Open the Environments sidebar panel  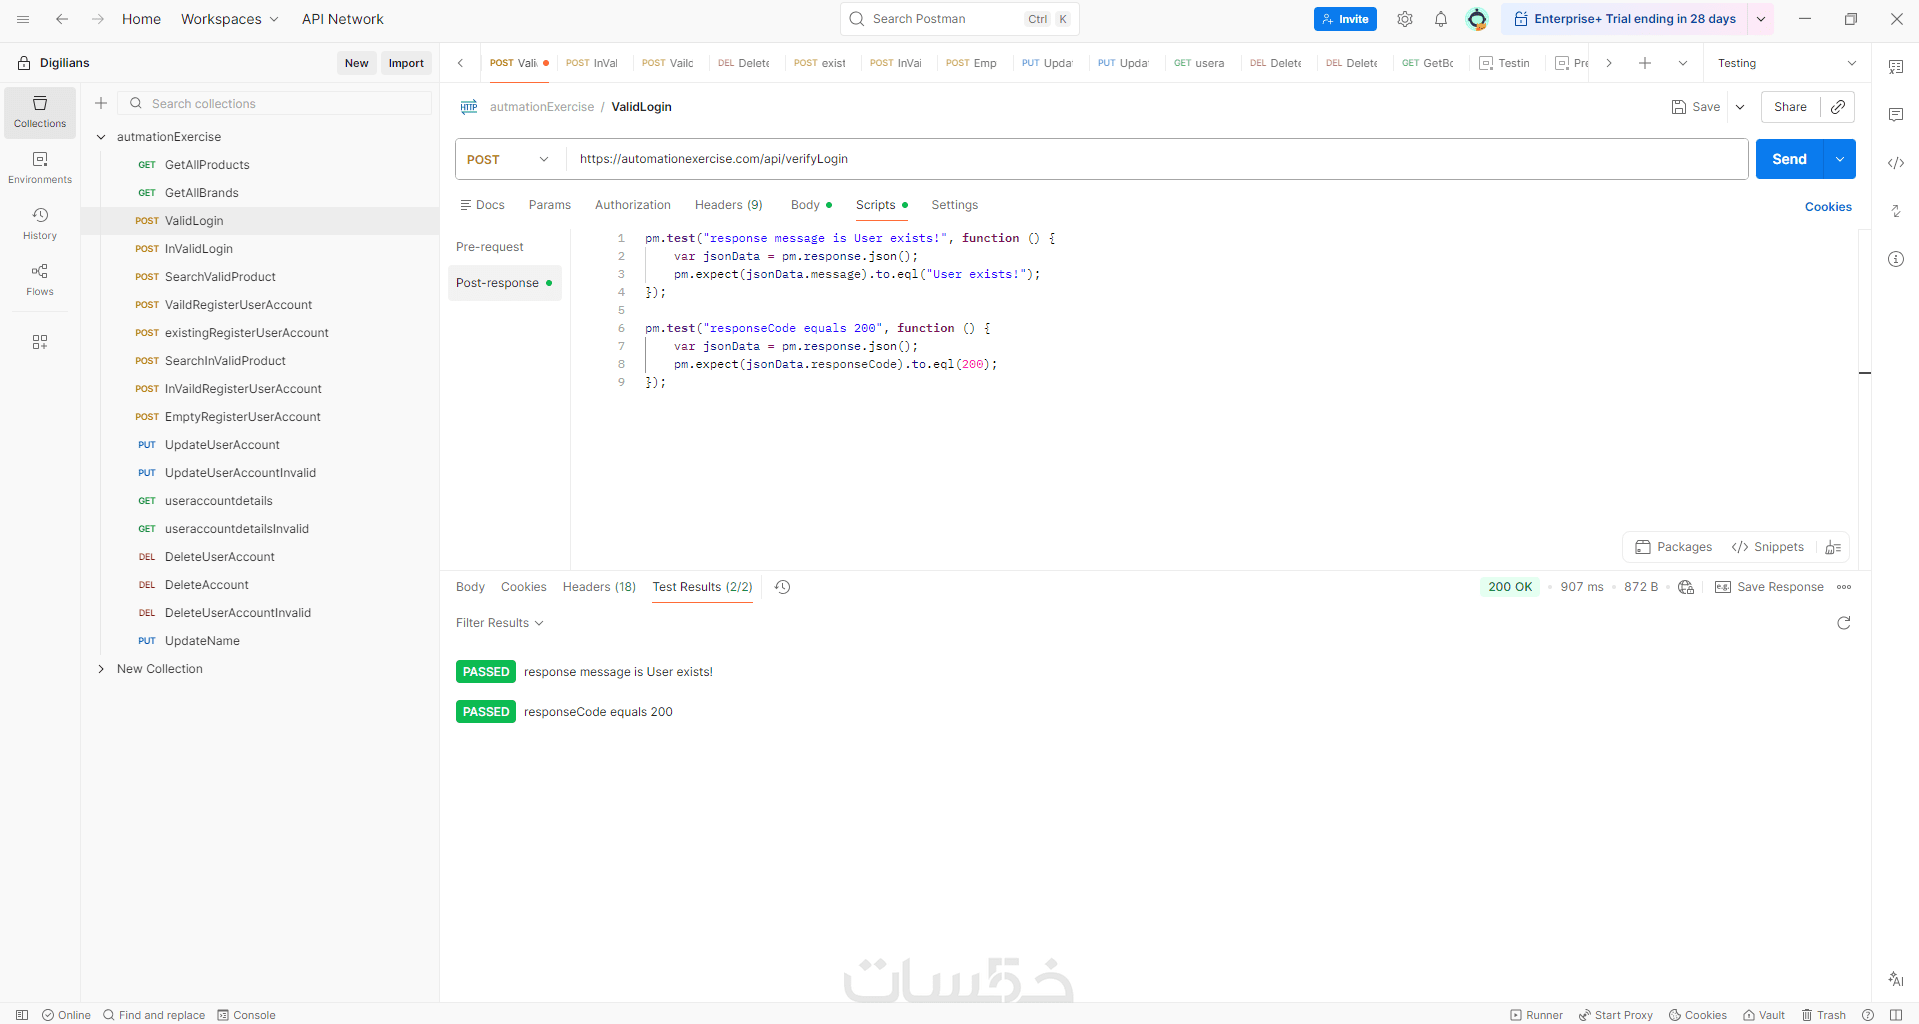(40, 168)
